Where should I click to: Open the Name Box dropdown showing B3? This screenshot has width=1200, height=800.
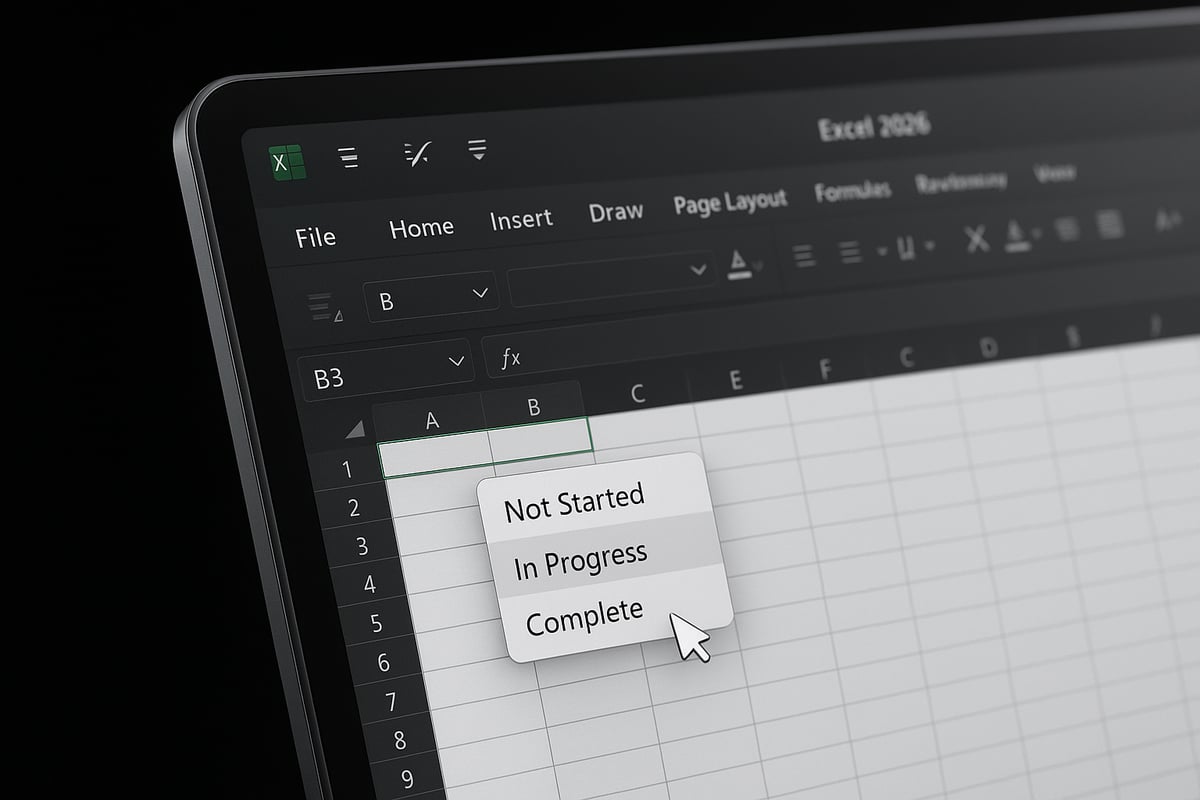click(x=456, y=363)
